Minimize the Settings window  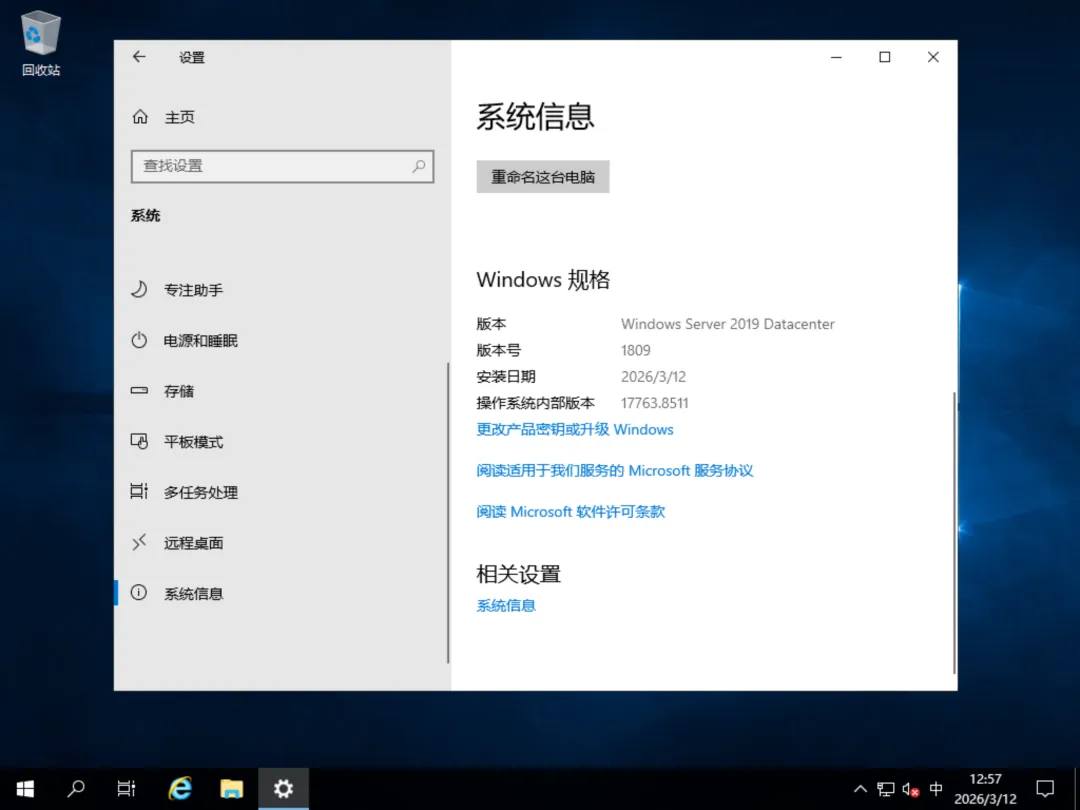[836, 57]
